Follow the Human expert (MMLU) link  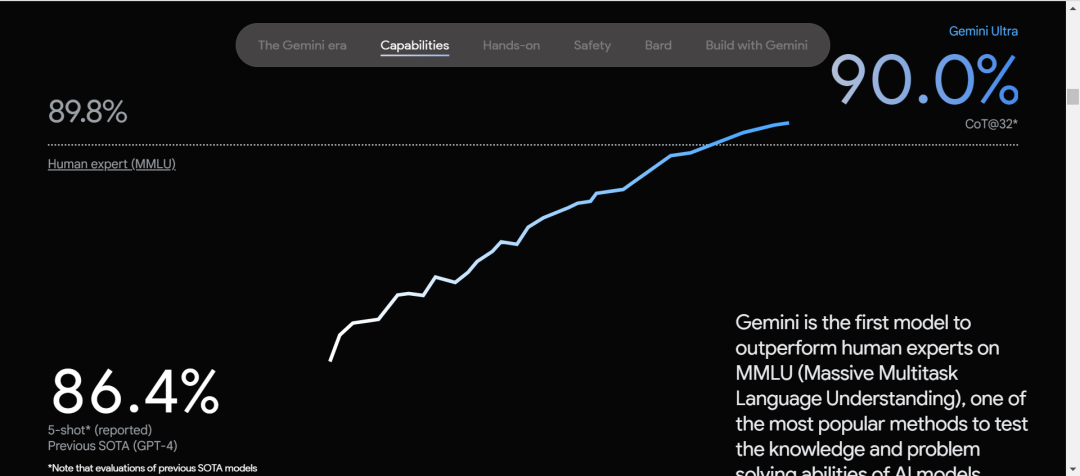[112, 165]
